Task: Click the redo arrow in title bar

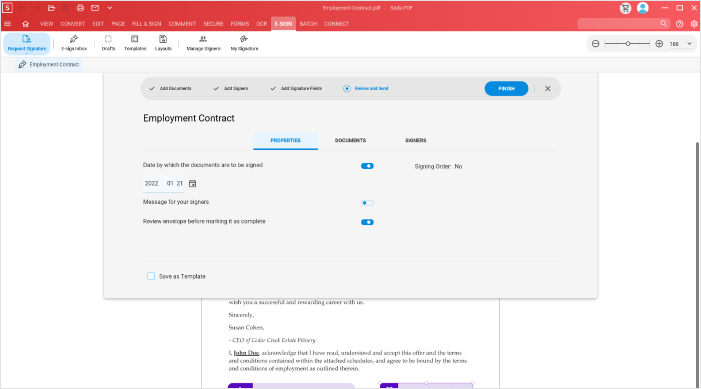Action: [37, 8]
